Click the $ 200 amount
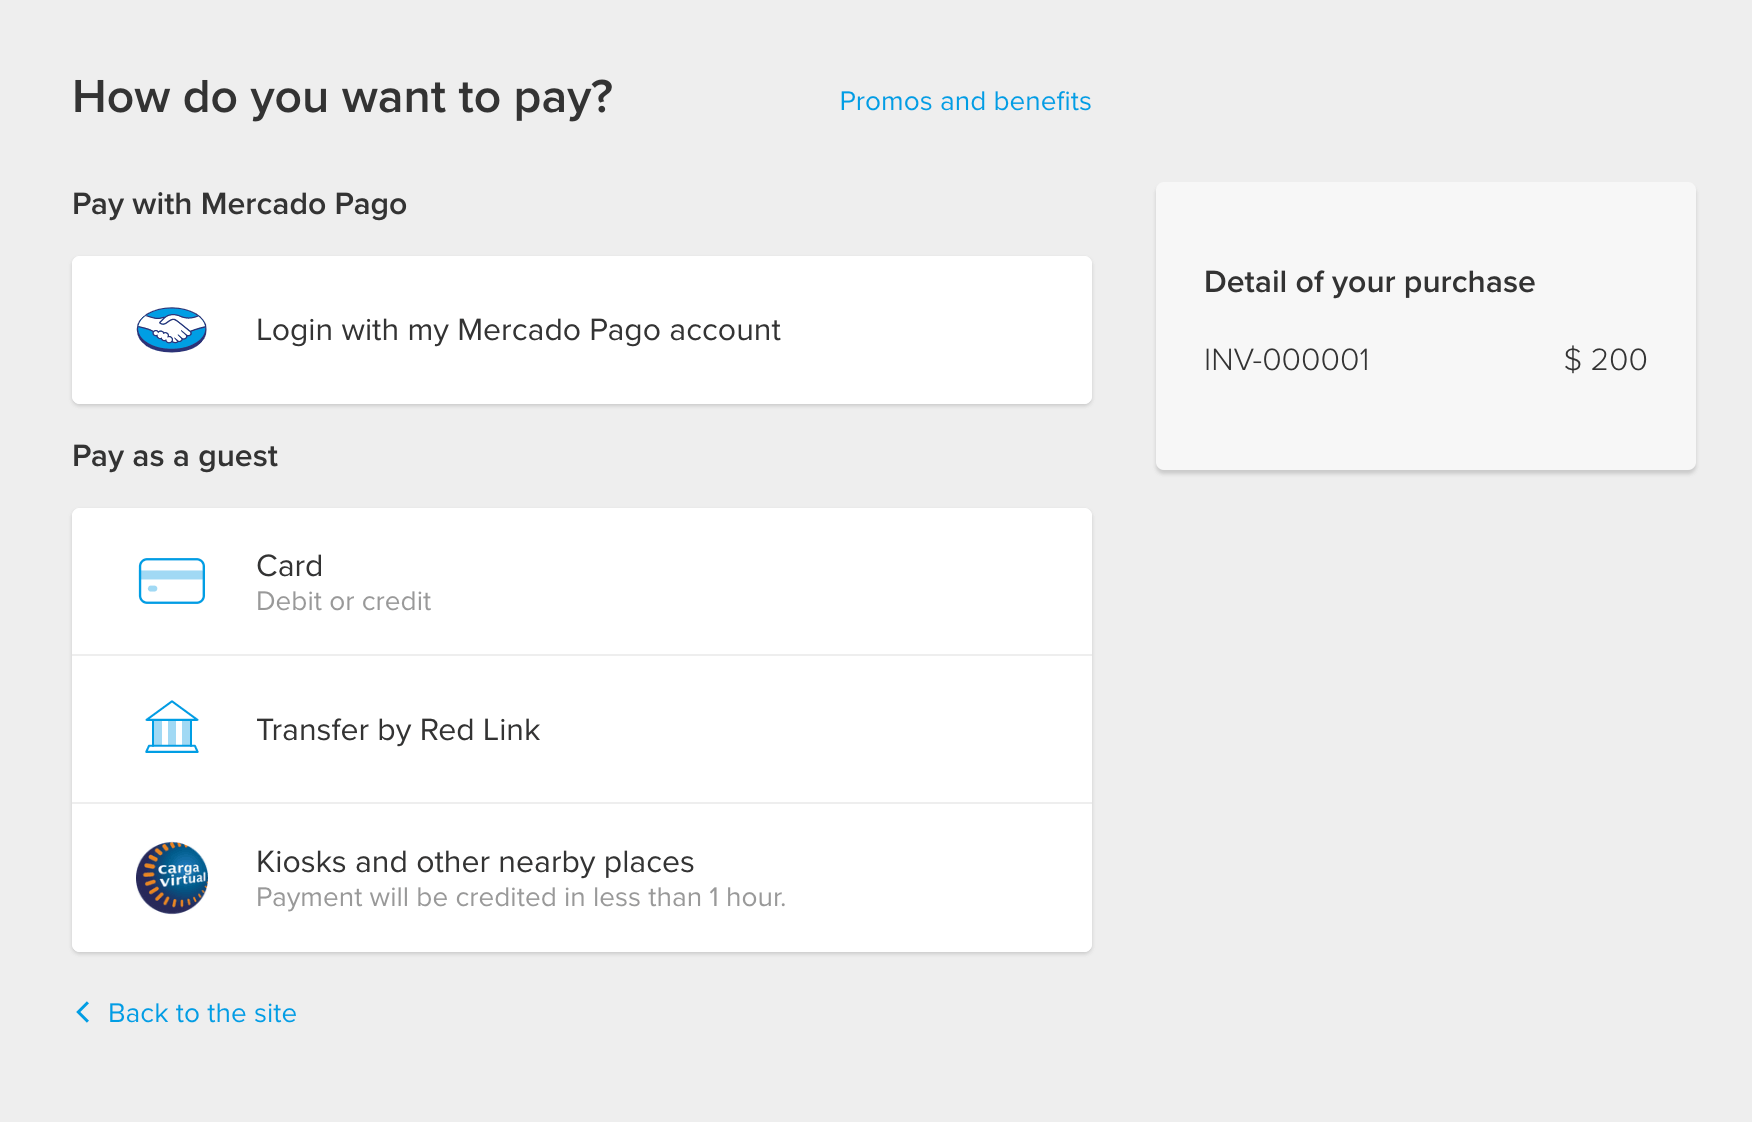Screen dimensions: 1752x1122 [x=1605, y=360]
